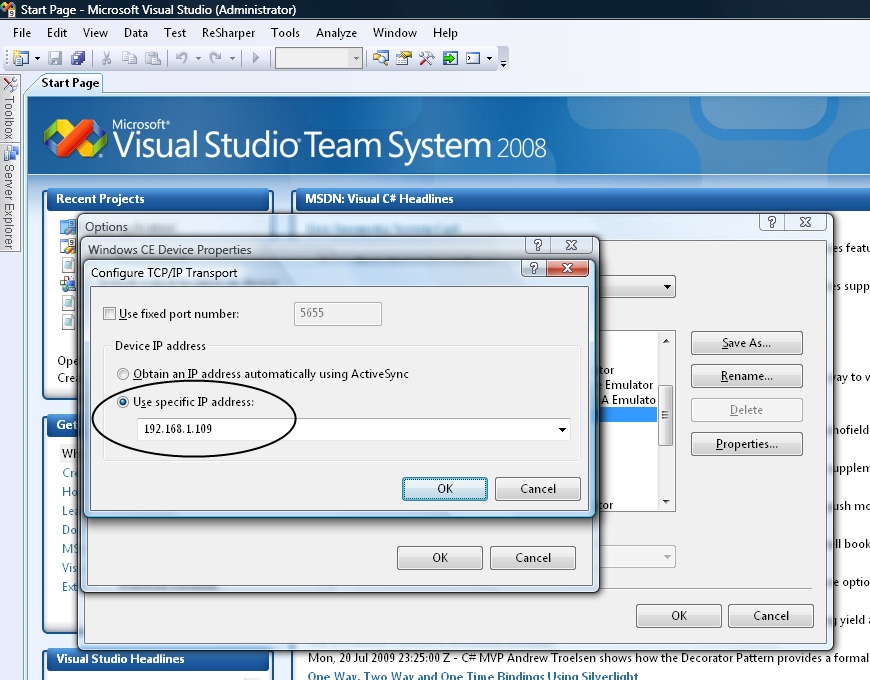Enable Use fixed port number checkbox
The image size is (870, 680).
coord(109,314)
